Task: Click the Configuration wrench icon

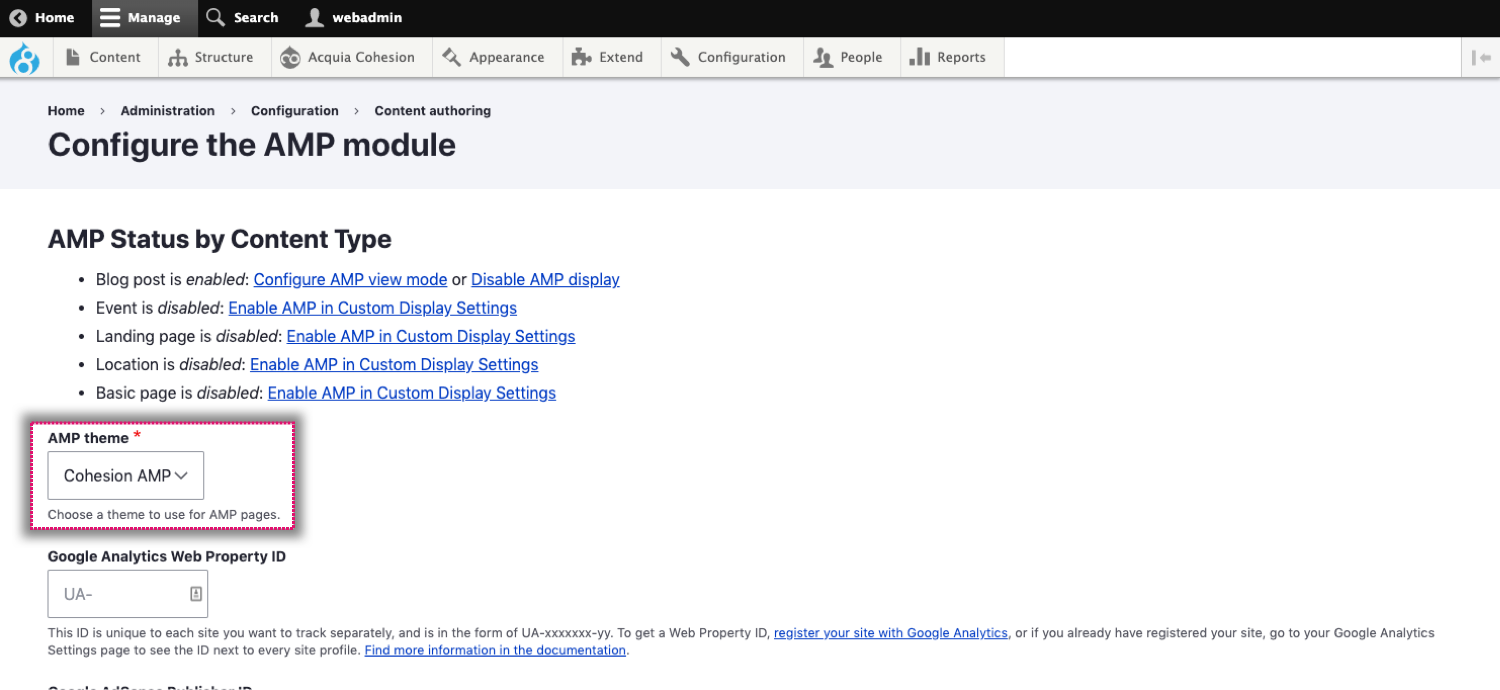Action: 680,57
